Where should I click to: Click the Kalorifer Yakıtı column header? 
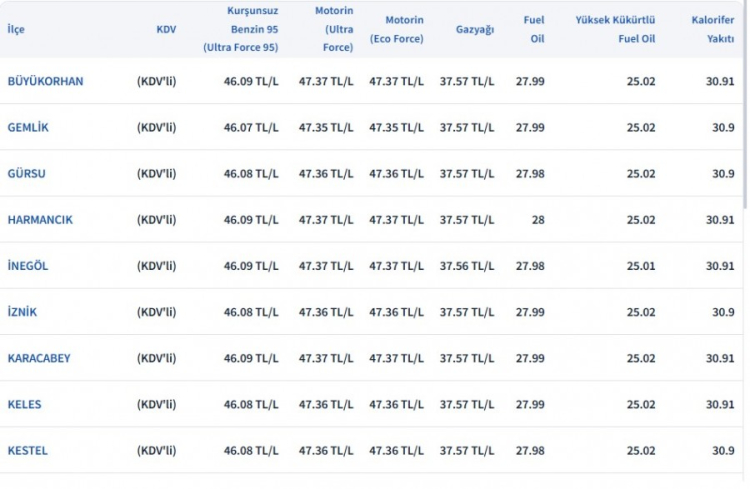(x=713, y=29)
